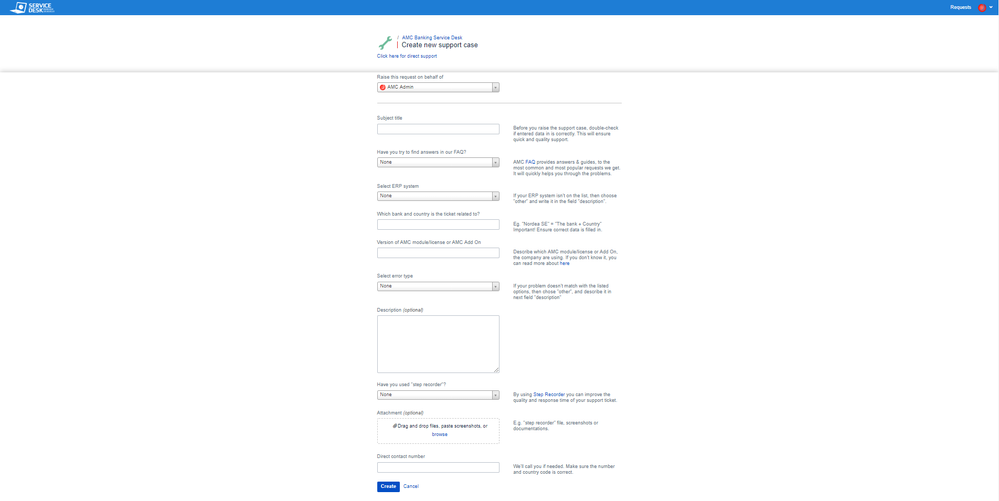Click the Service Desk logo
The height and width of the screenshot is (501, 999).
click(x=32, y=8)
